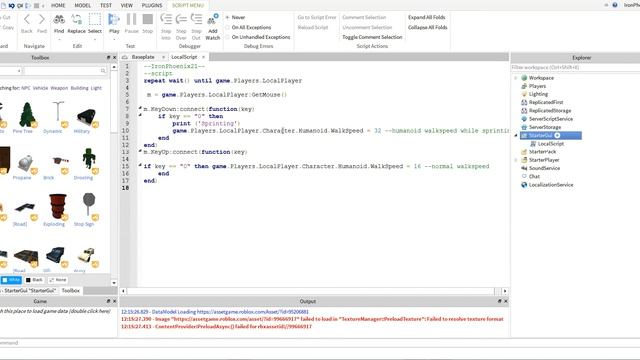Click the Step Over debugger icon
Screen dimensions: 640x360
click(181, 19)
